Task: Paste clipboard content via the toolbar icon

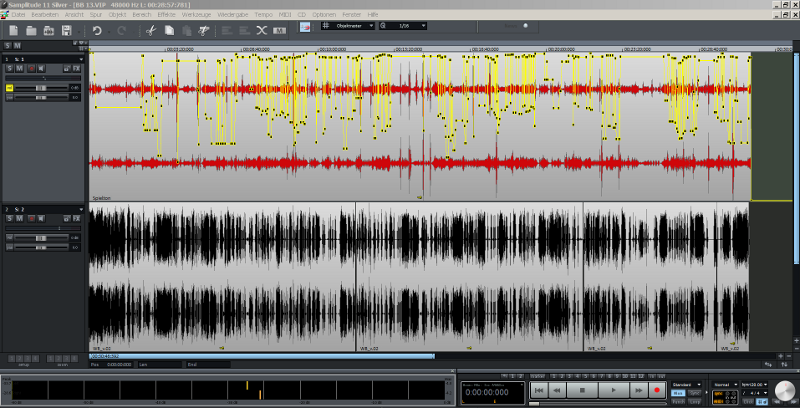Action: [187, 31]
